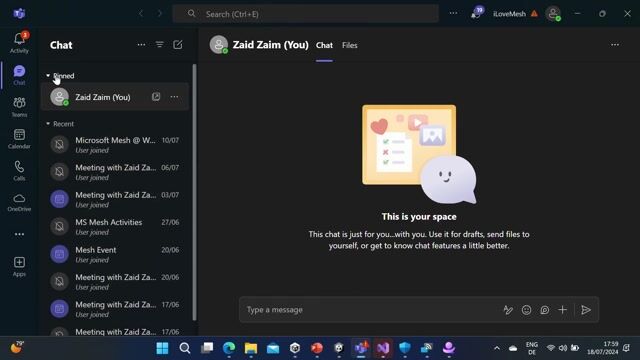This screenshot has width=640, height=360.
Task: Click the iLoveMesh organization label
Action: [x=509, y=14]
